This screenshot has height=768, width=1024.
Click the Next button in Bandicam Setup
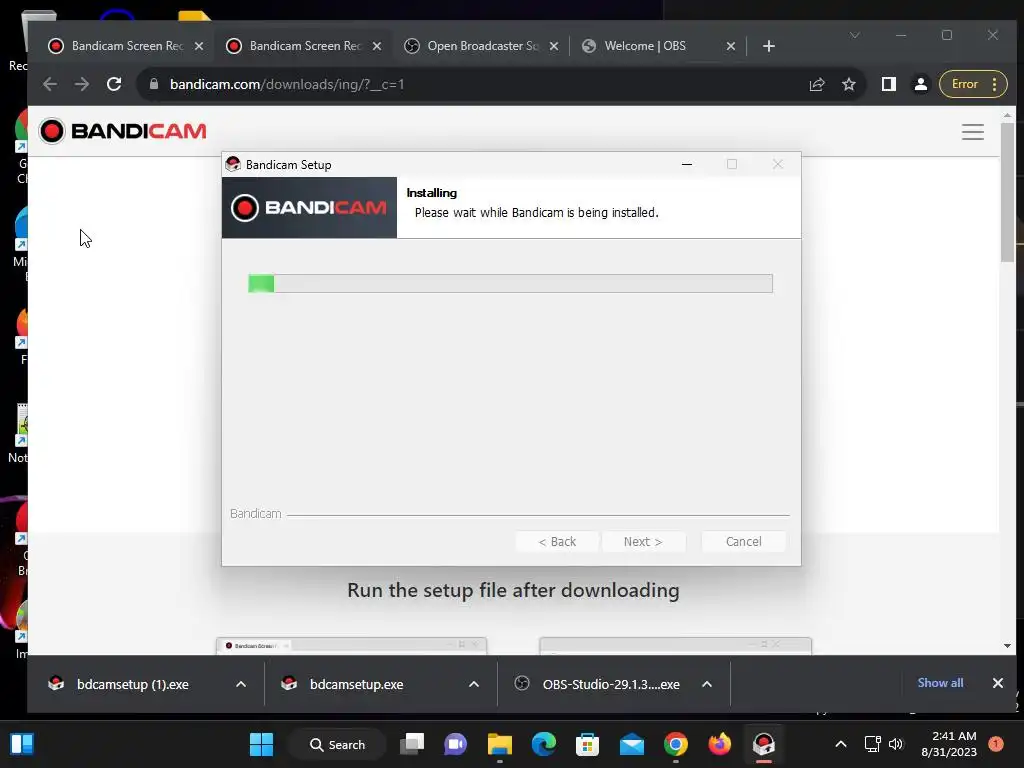(x=643, y=541)
